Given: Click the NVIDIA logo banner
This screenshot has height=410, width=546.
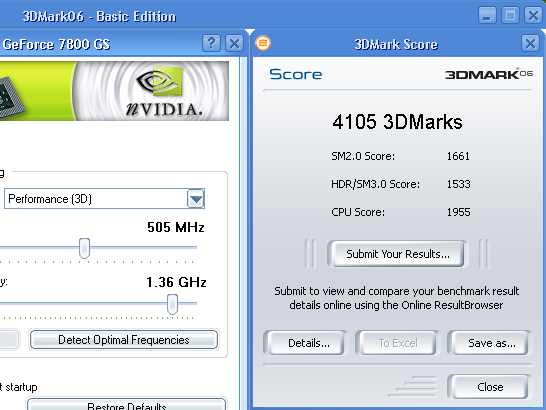Looking at the screenshot, I should pos(114,91).
